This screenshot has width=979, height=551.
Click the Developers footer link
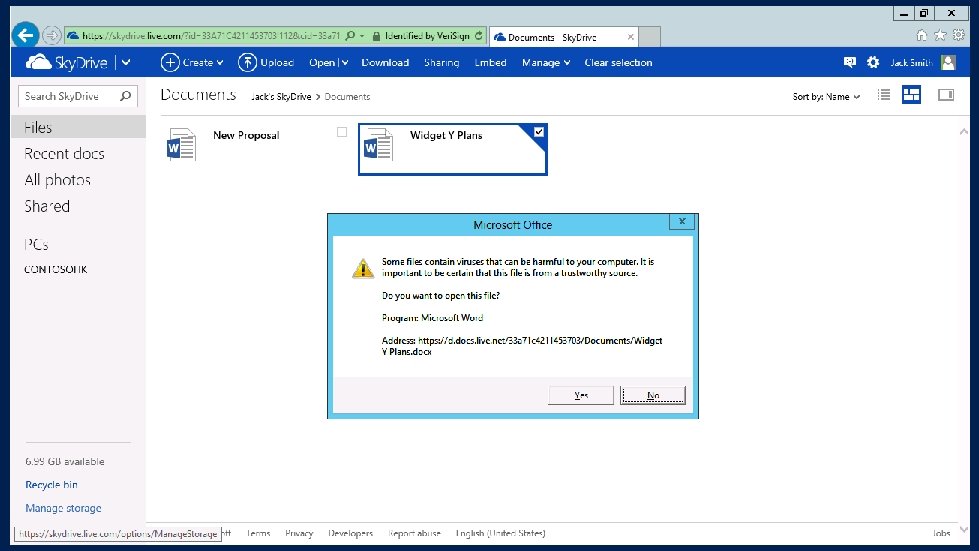coord(350,534)
